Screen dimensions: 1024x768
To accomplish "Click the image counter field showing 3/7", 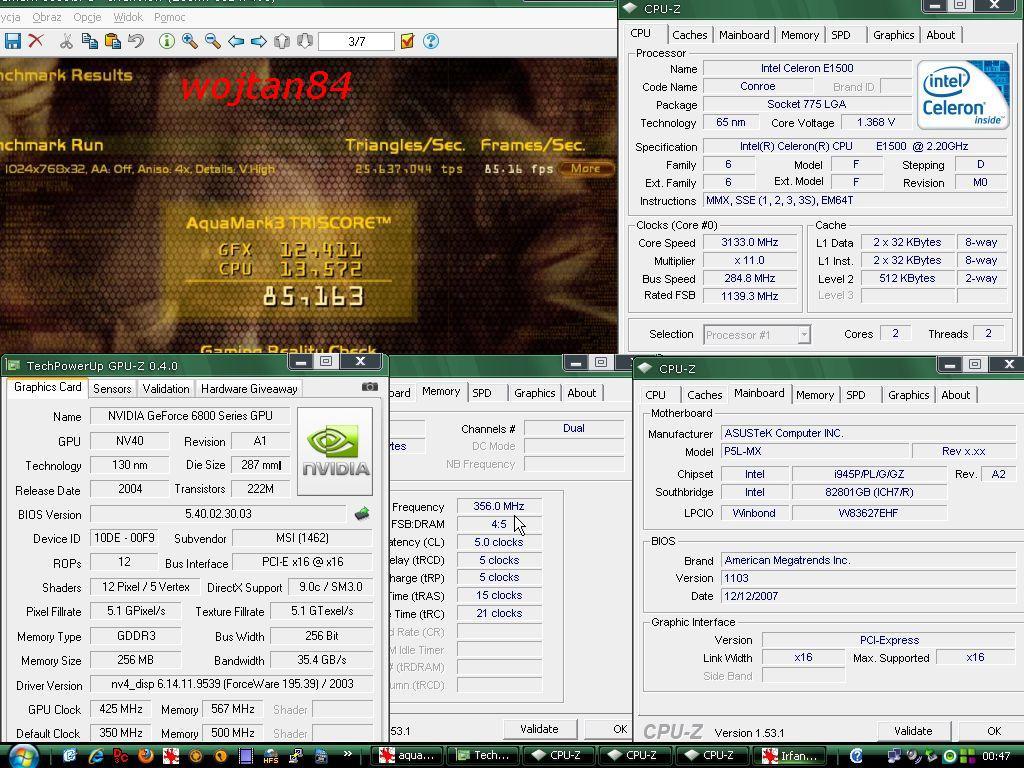I will [x=357, y=42].
